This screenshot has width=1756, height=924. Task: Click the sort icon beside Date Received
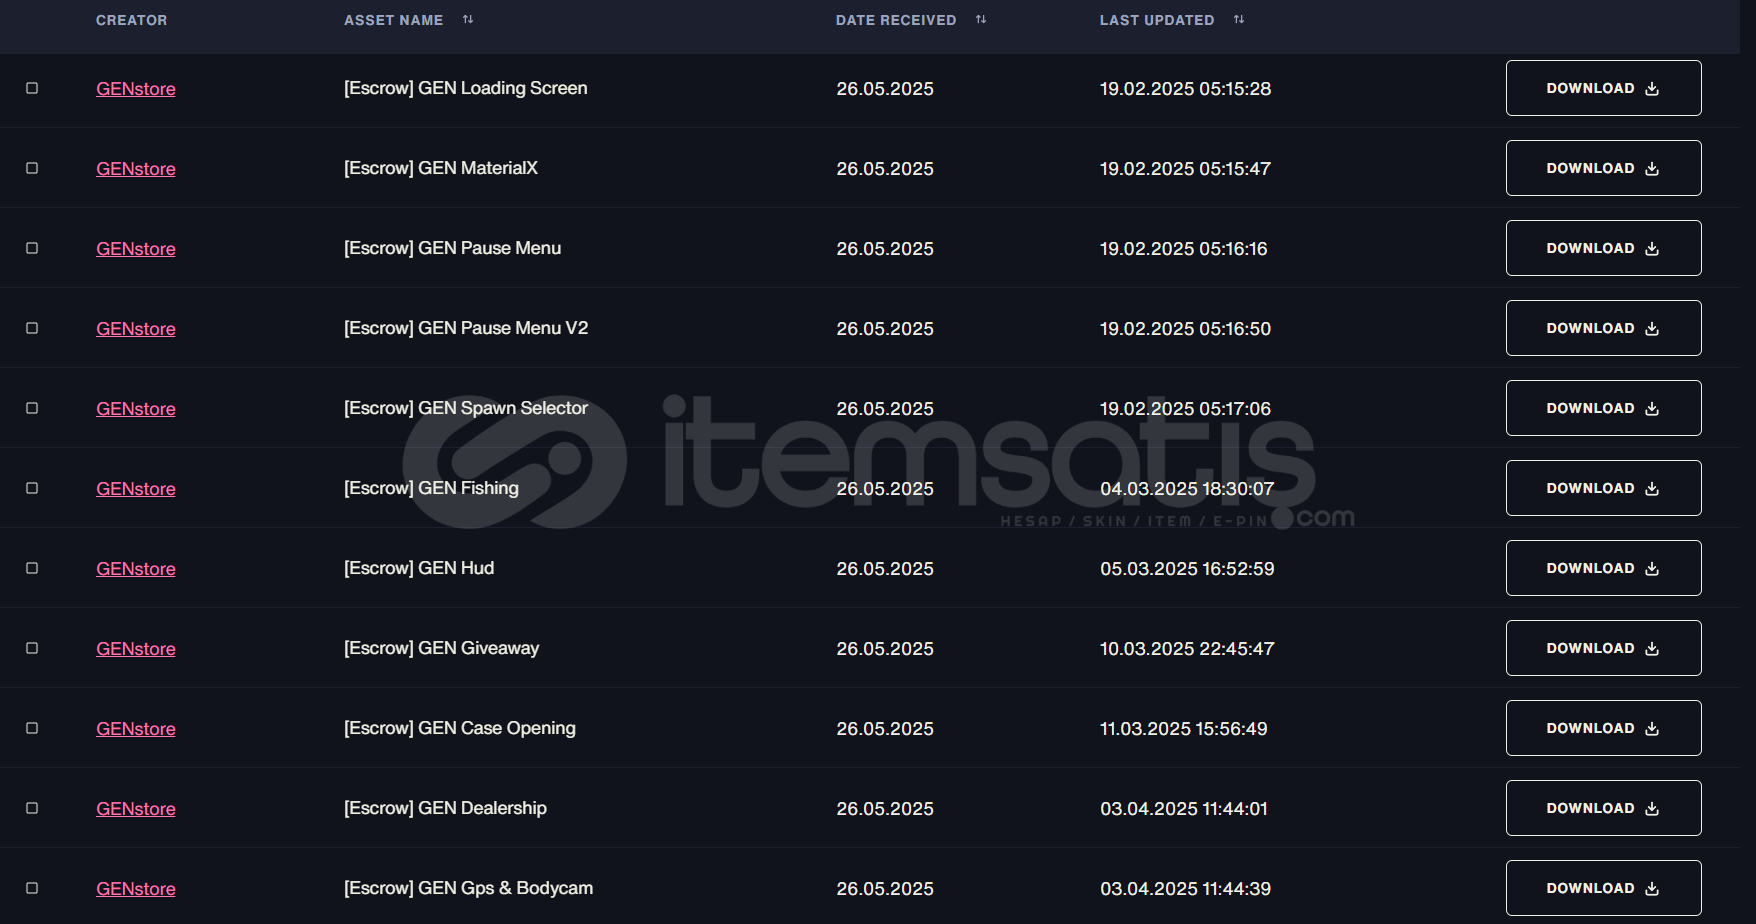pyautogui.click(x=981, y=20)
